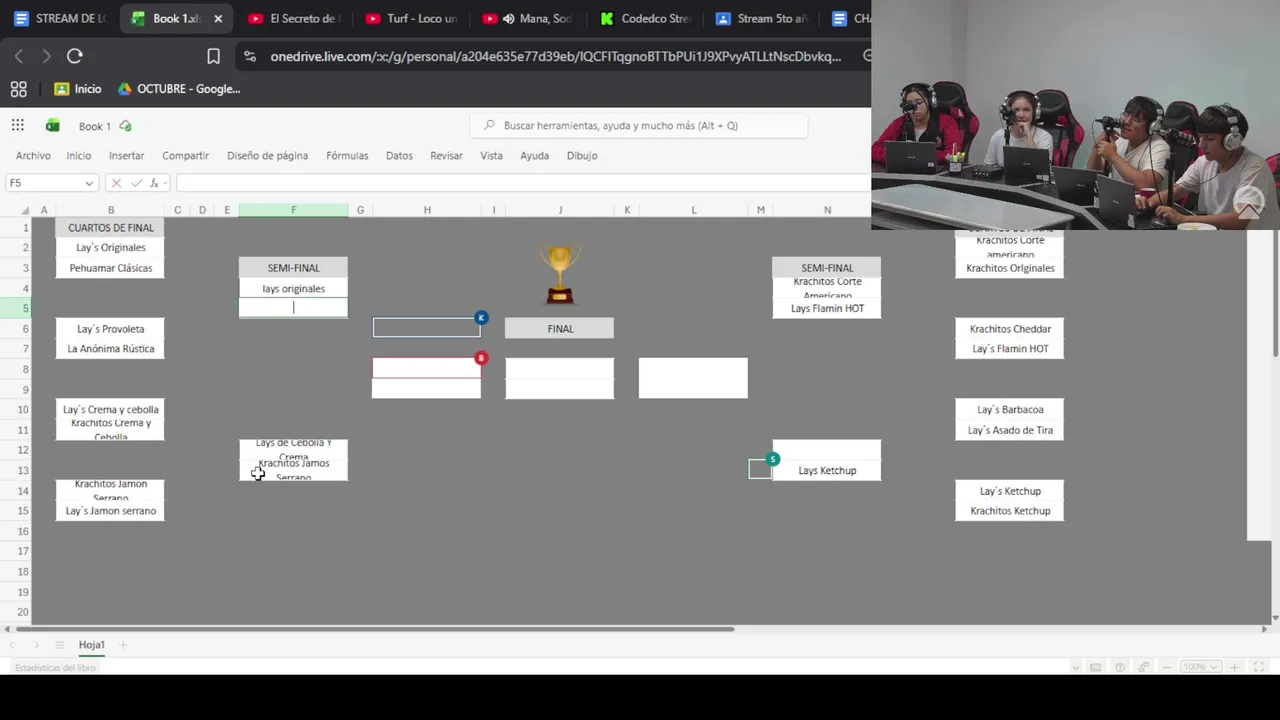The height and width of the screenshot is (720, 1280).
Task: Open site information icon in address bar
Action: 250,56
